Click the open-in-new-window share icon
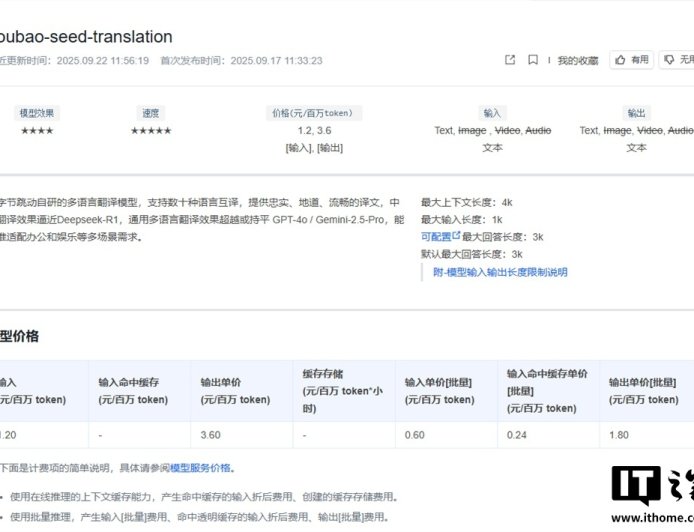This screenshot has width=694, height=532. (x=510, y=60)
